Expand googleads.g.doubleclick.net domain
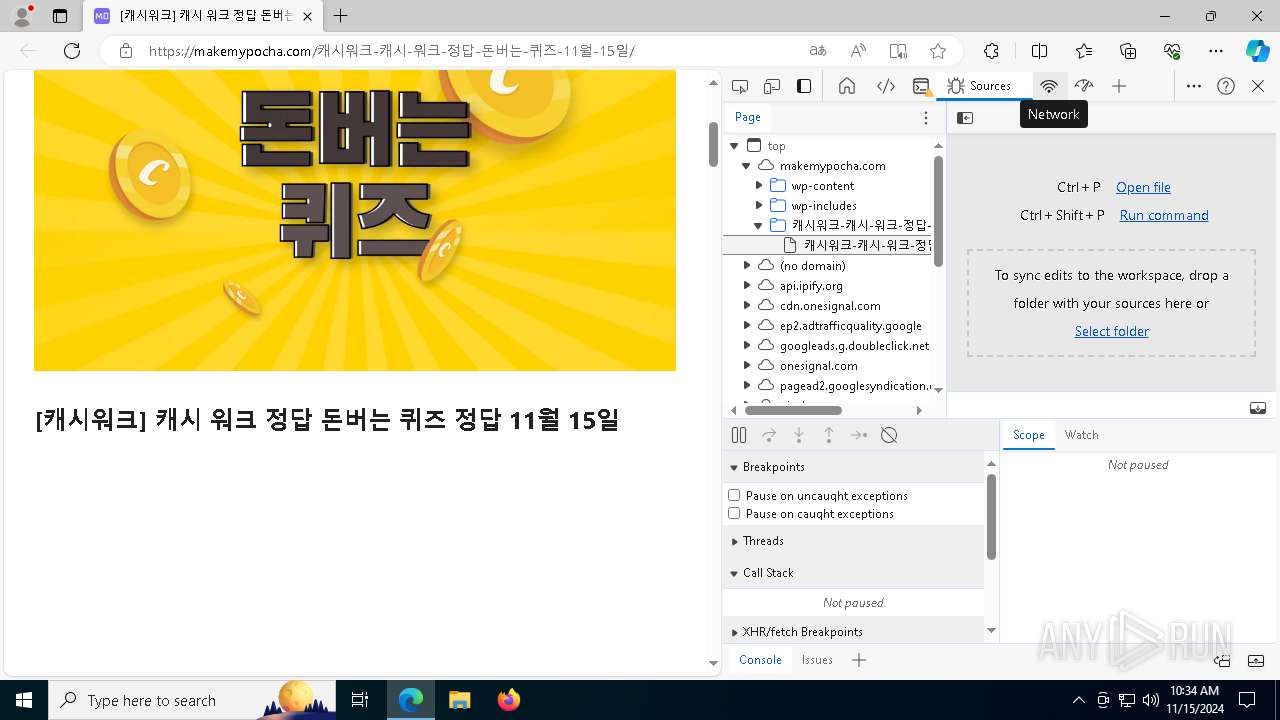Viewport: 1280px width, 720px height. 746,346
